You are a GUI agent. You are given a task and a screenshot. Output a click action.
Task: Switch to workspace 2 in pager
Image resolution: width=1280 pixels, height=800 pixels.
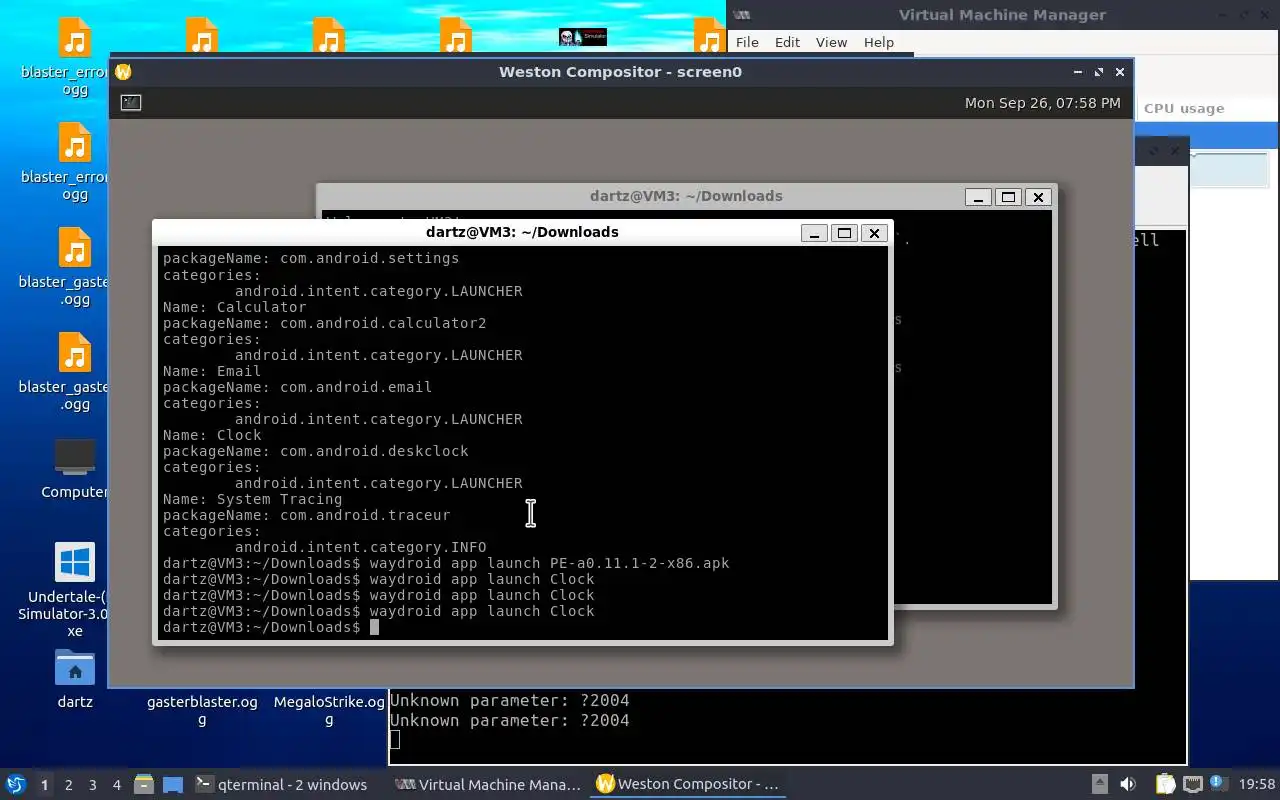coord(69,785)
